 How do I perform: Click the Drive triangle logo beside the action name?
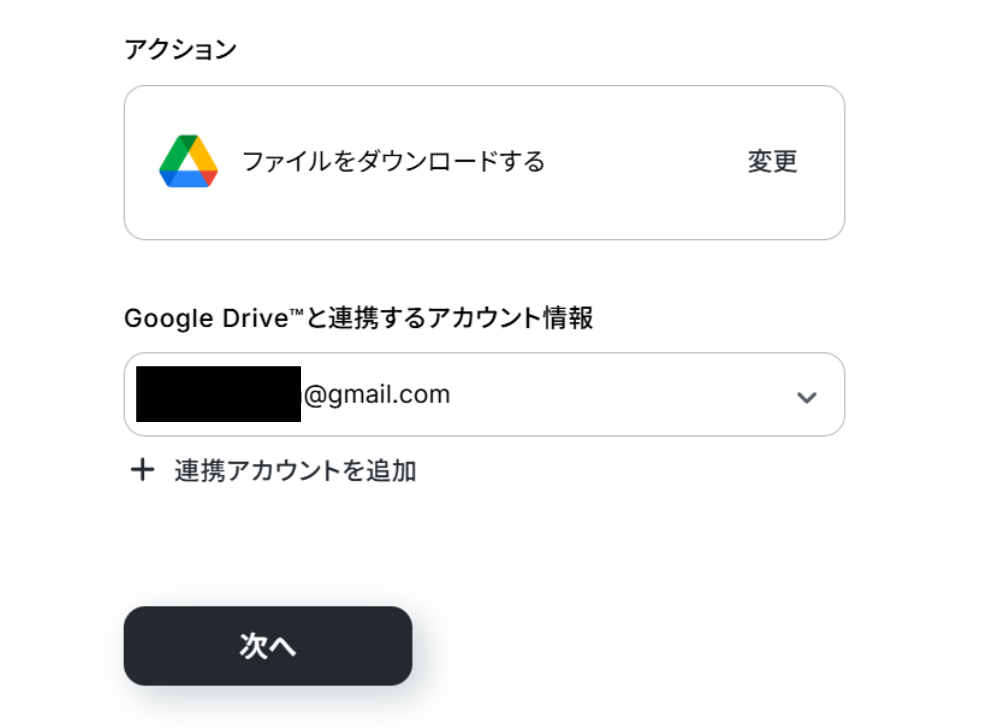point(188,162)
